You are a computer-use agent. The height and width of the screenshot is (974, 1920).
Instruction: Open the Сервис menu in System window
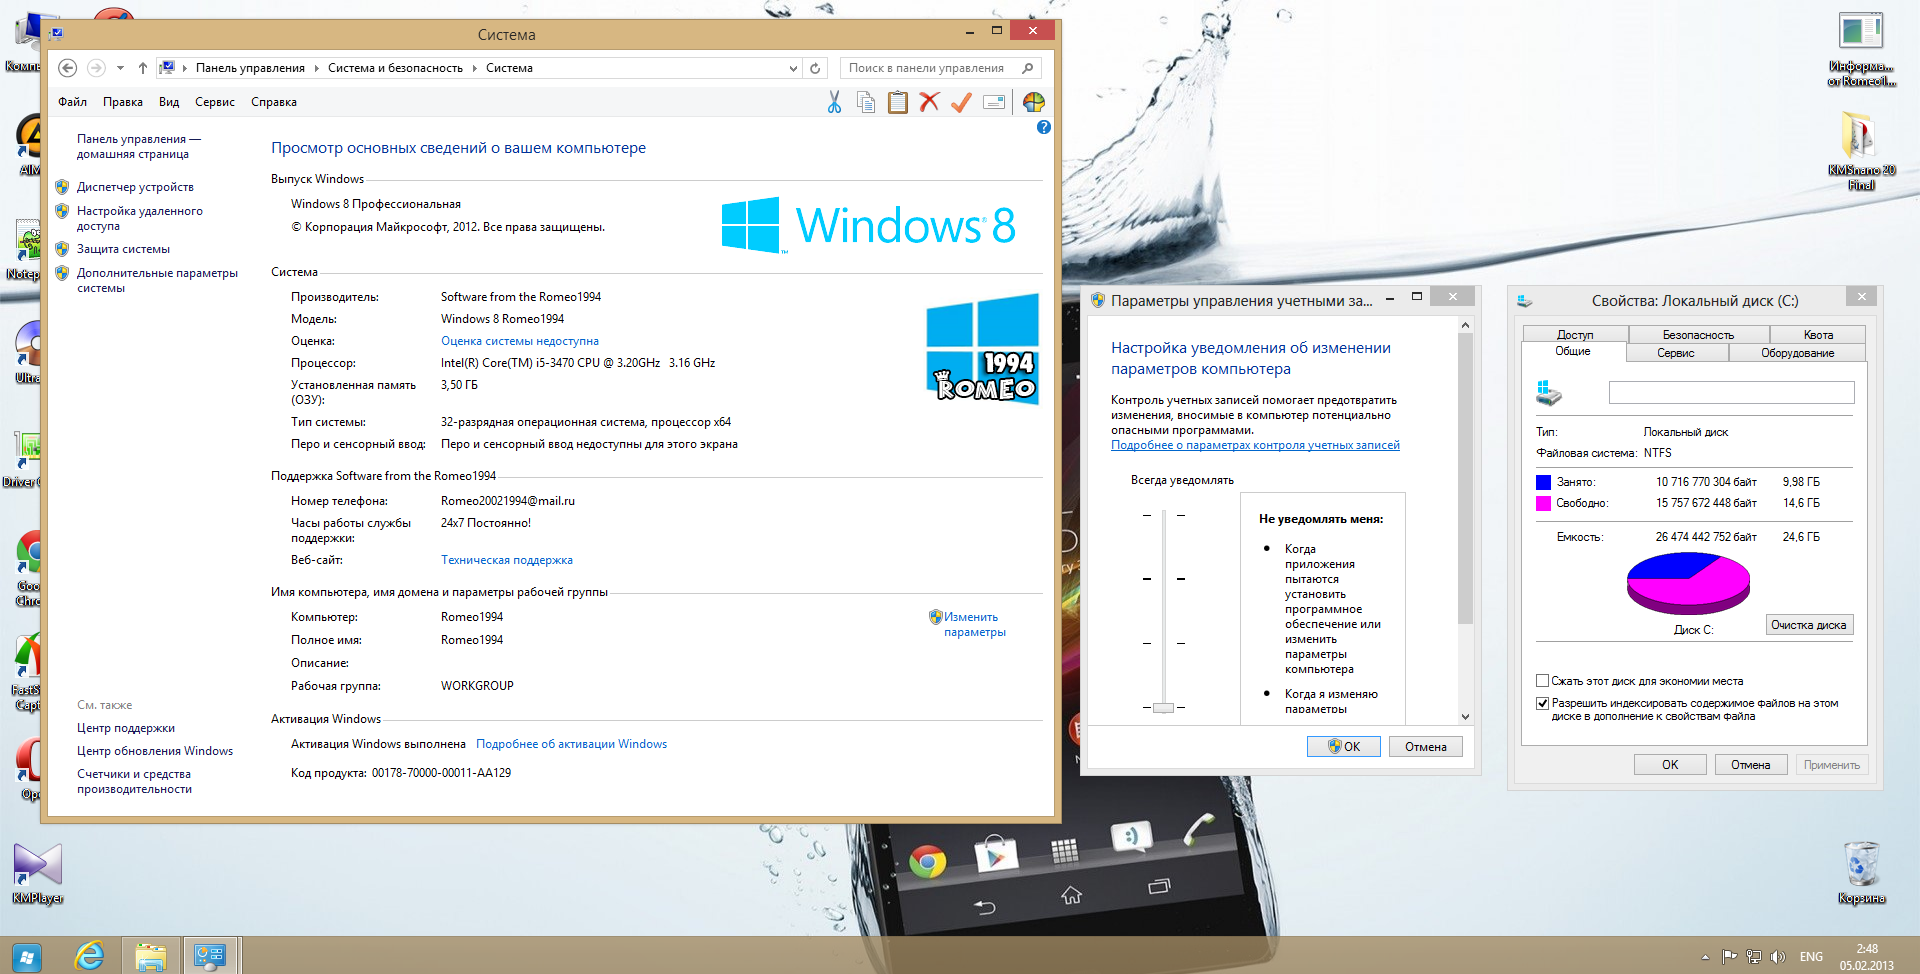pos(215,102)
